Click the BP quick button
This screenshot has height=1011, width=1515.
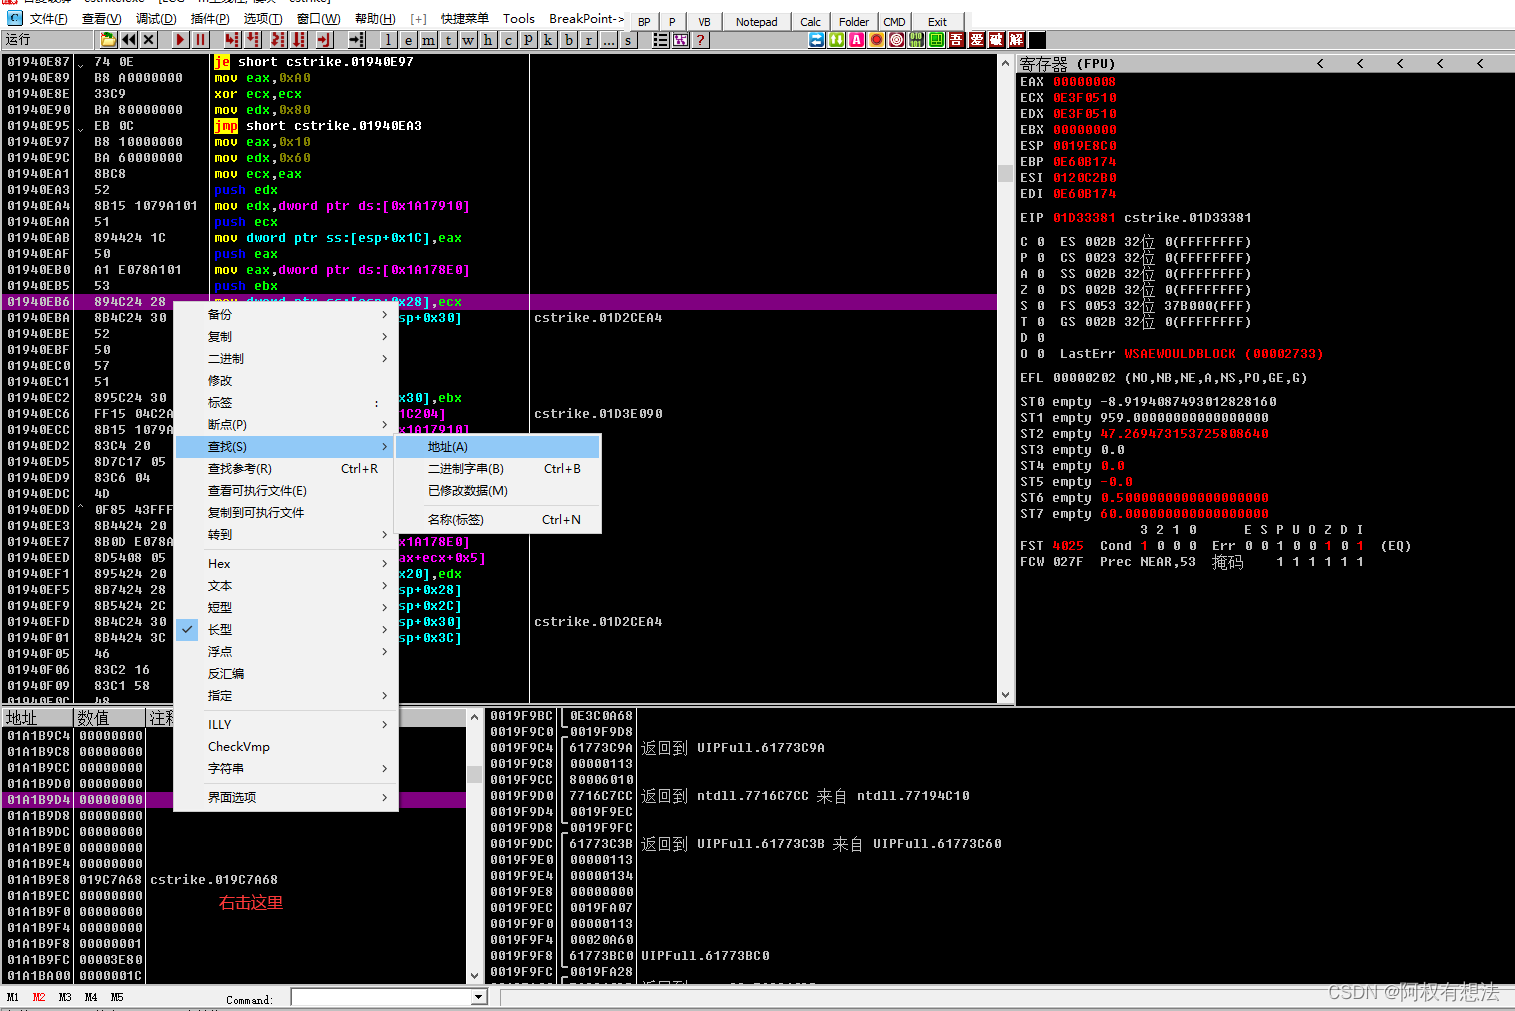[644, 22]
